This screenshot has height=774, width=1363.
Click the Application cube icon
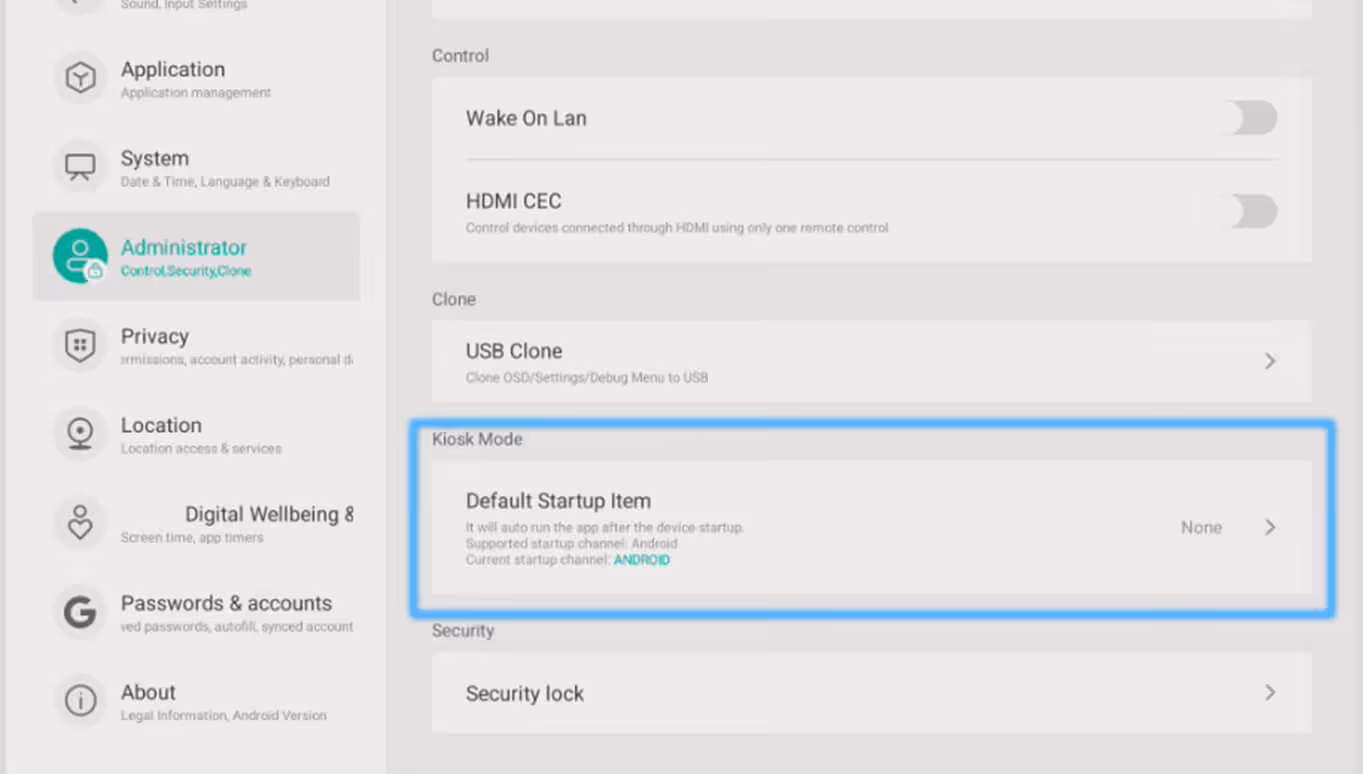coord(80,79)
